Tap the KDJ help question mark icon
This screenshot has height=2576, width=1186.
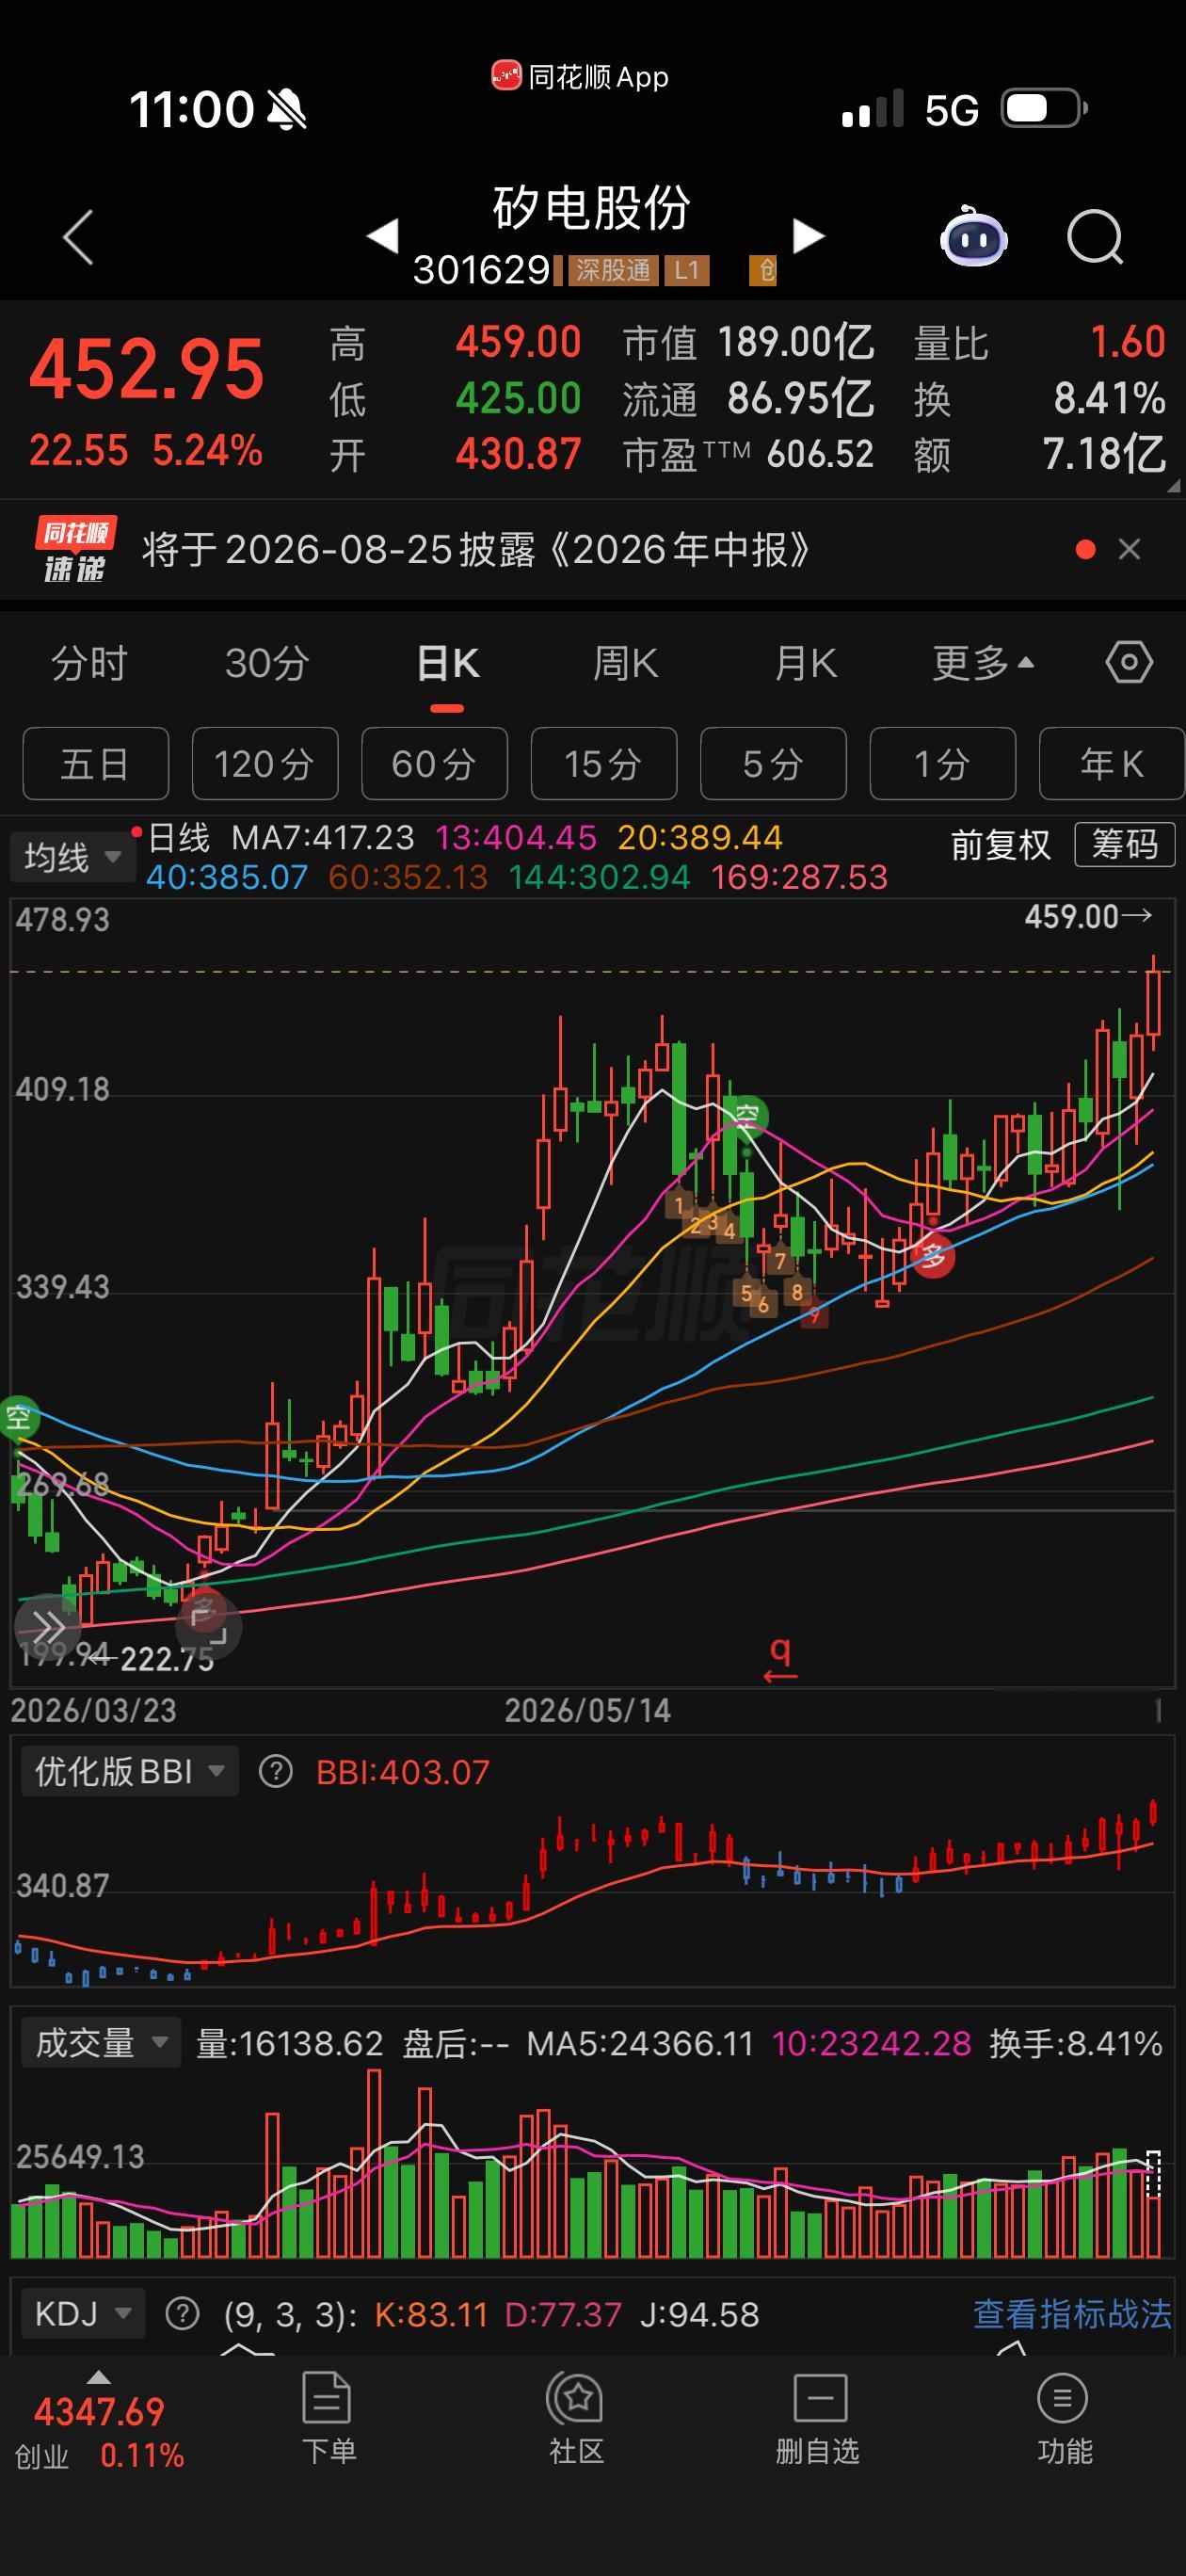pos(182,2313)
